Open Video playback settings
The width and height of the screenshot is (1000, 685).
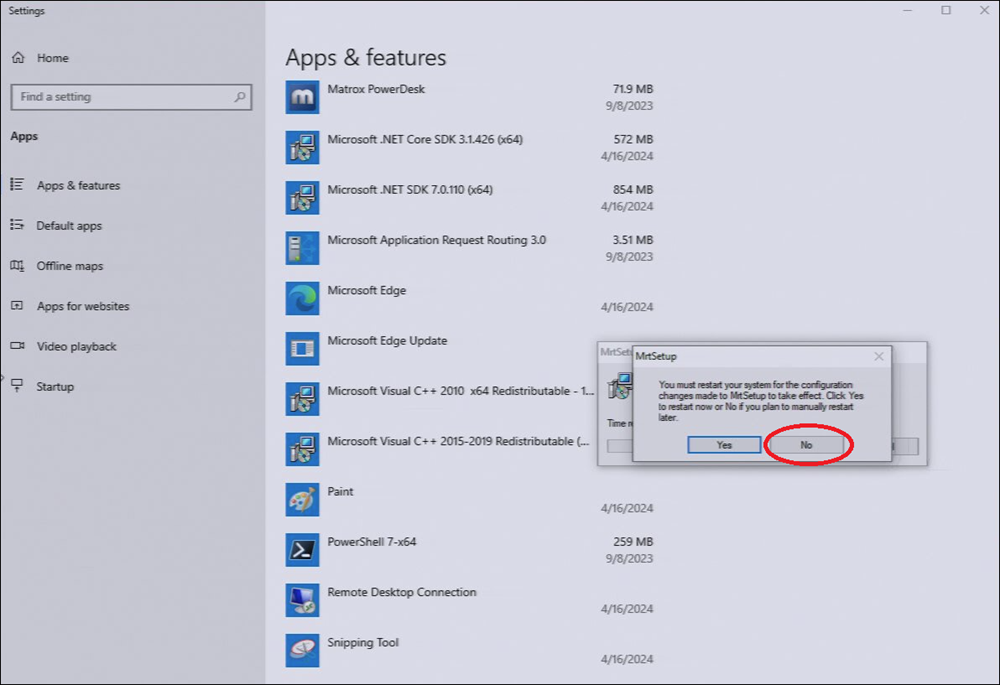(76, 346)
